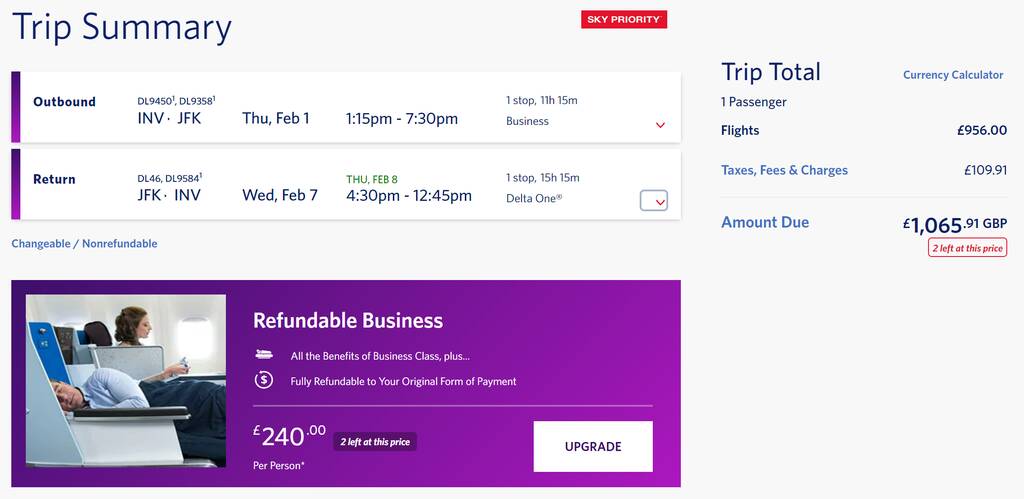This screenshot has width=1024, height=499.
Task: Click the Refundable Business heading
Action: pyautogui.click(x=348, y=321)
